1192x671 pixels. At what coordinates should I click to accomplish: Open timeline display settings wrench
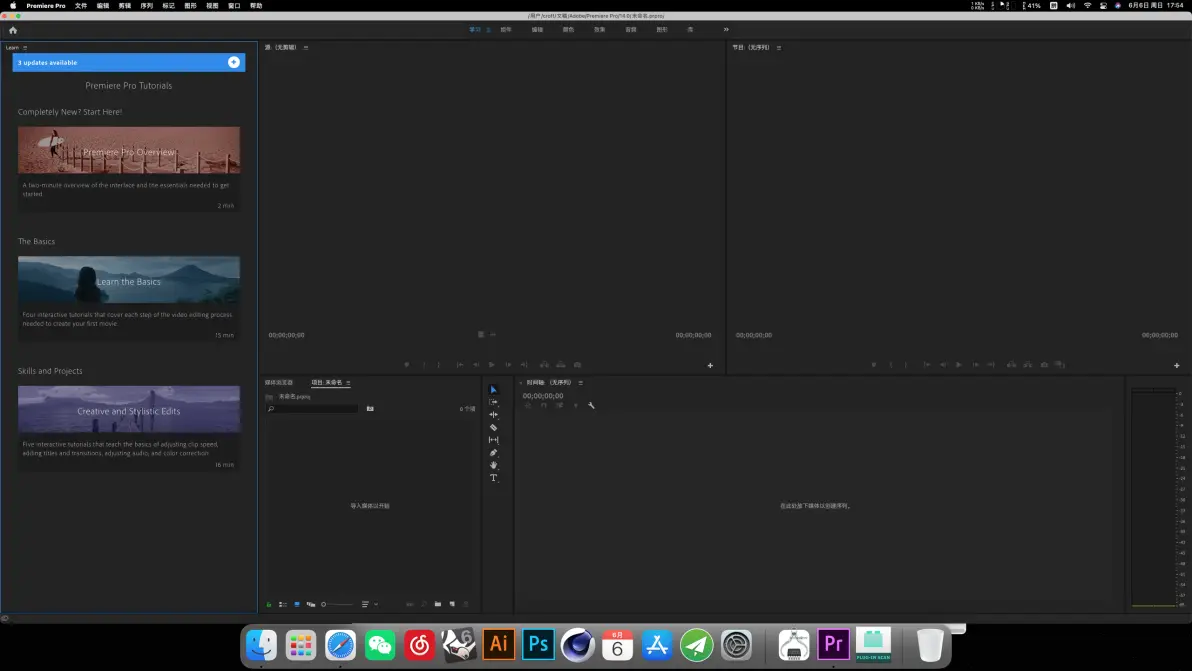[x=591, y=406]
